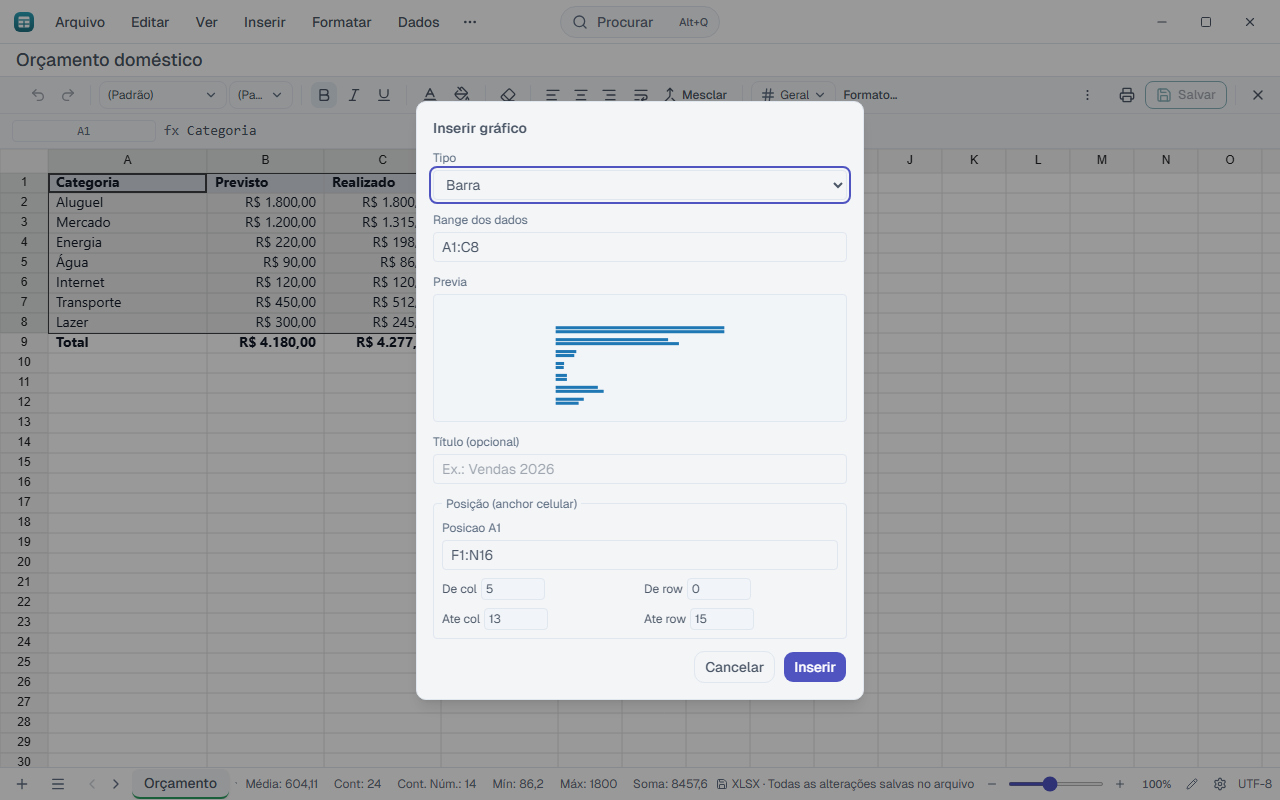The width and height of the screenshot is (1280, 800).
Task: Open the Editar menu
Action: (x=150, y=22)
